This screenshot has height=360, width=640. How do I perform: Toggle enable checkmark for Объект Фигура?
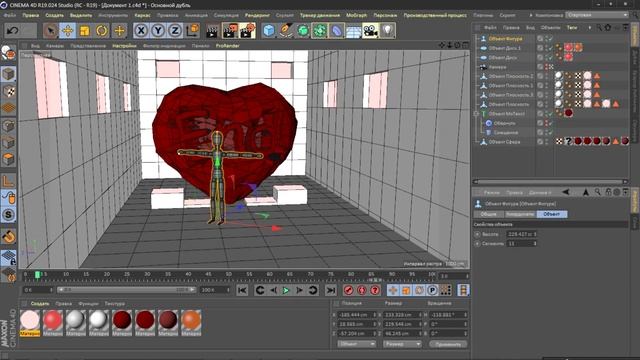click(x=550, y=39)
